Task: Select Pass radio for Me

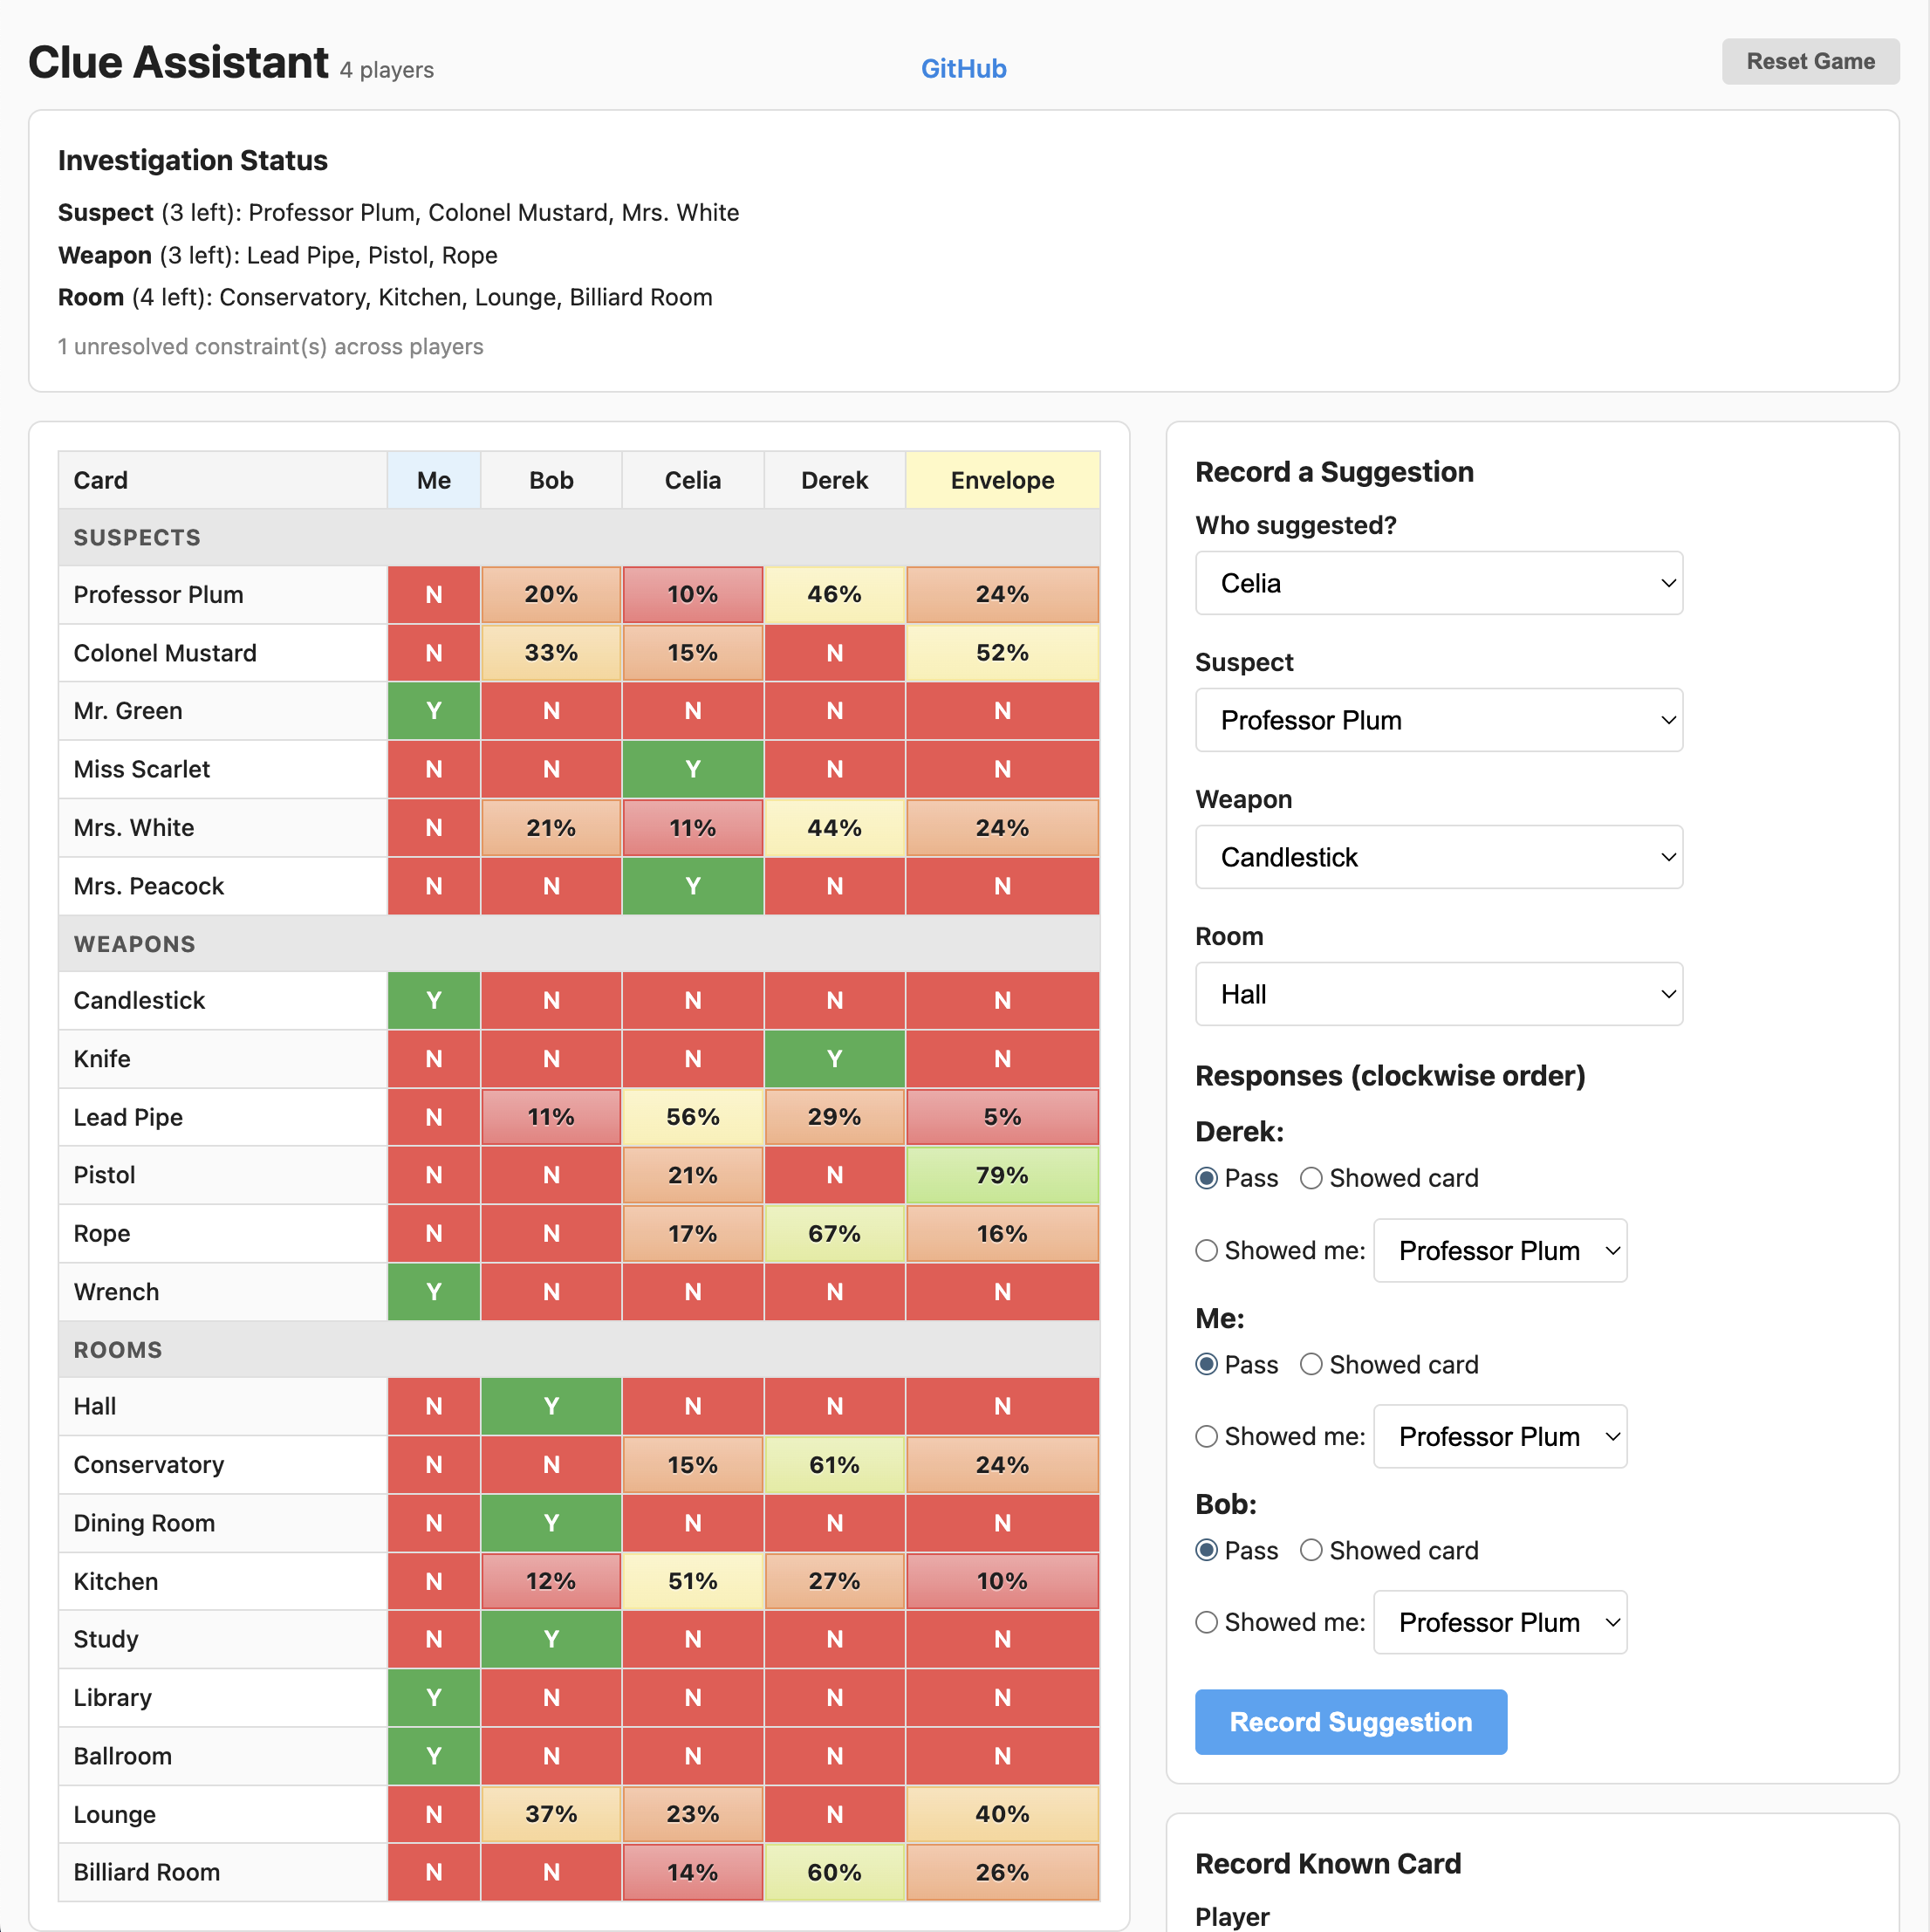Action: click(x=1206, y=1364)
